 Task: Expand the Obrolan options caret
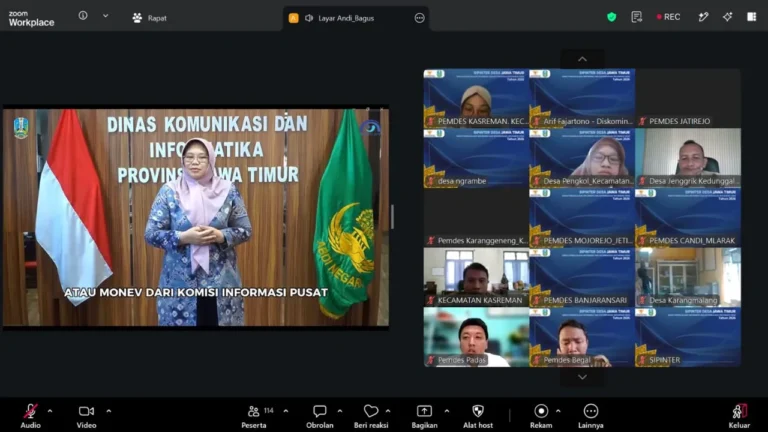pos(340,411)
